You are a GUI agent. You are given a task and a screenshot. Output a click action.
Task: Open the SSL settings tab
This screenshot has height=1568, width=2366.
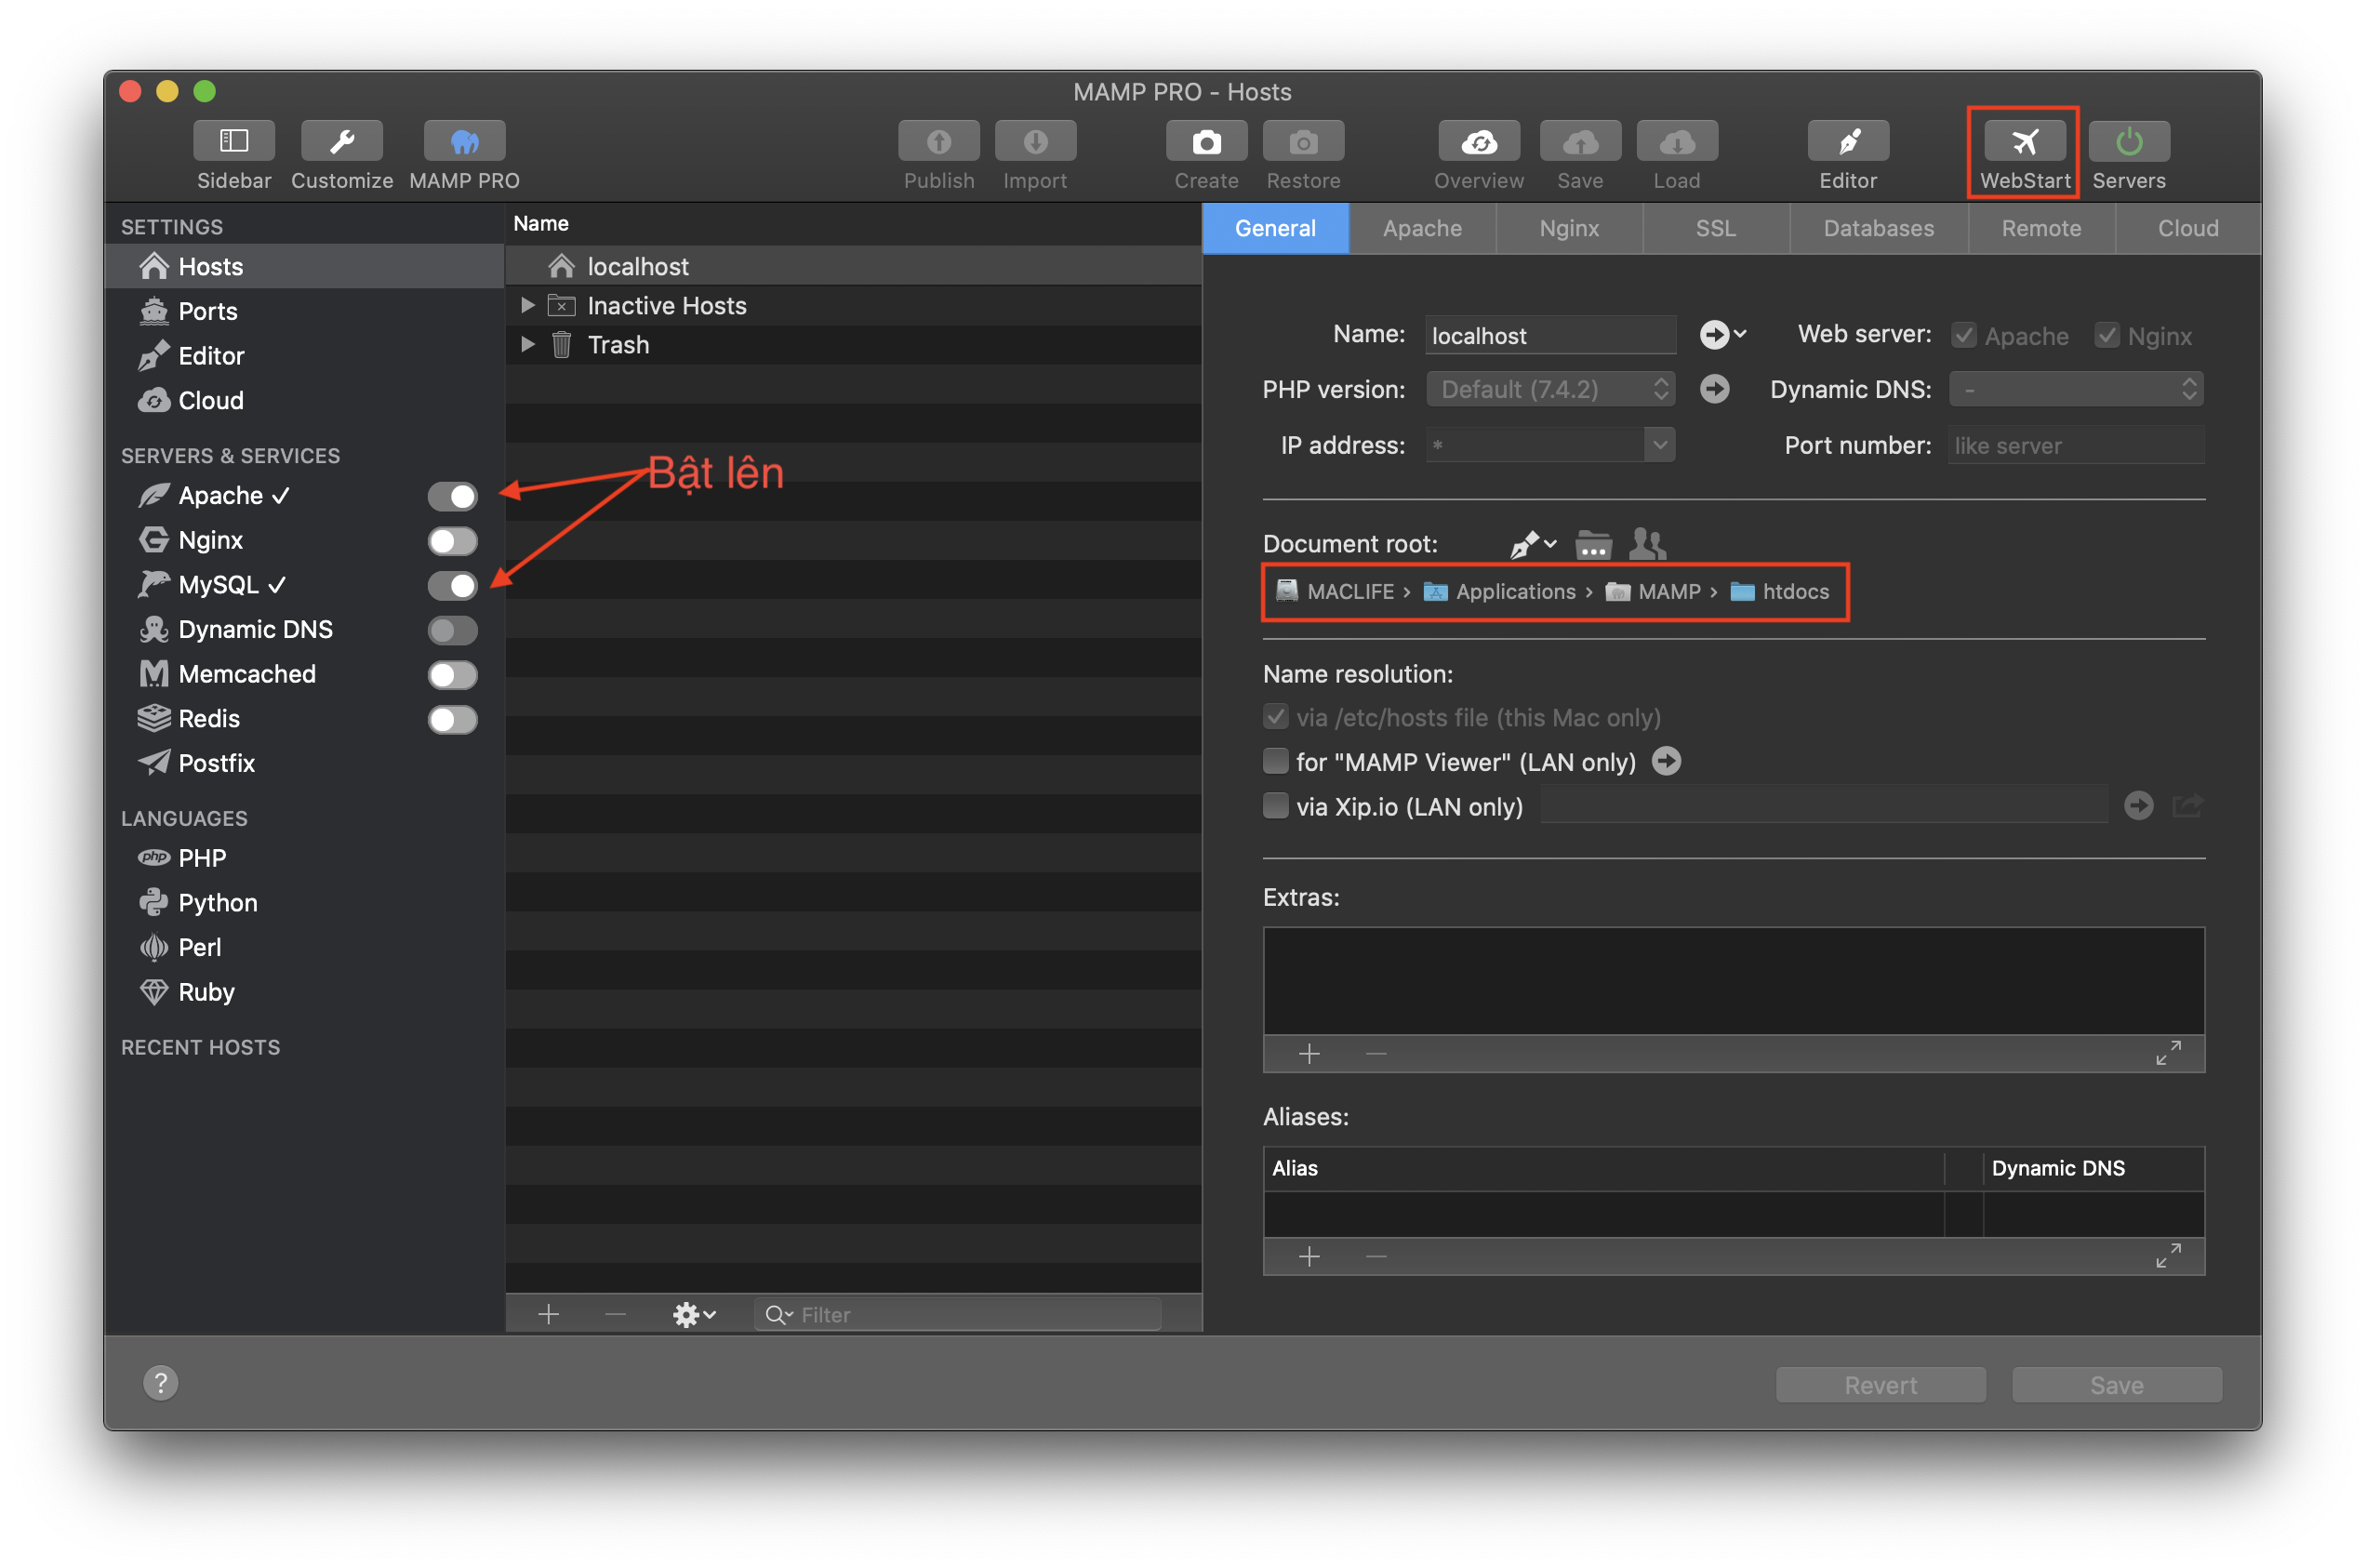point(1714,228)
